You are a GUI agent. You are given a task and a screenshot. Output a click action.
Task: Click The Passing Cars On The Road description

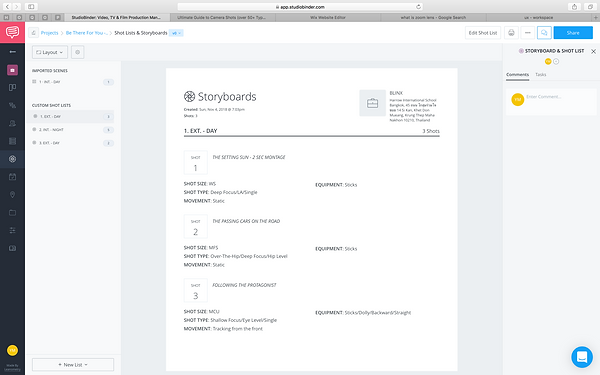246,221
